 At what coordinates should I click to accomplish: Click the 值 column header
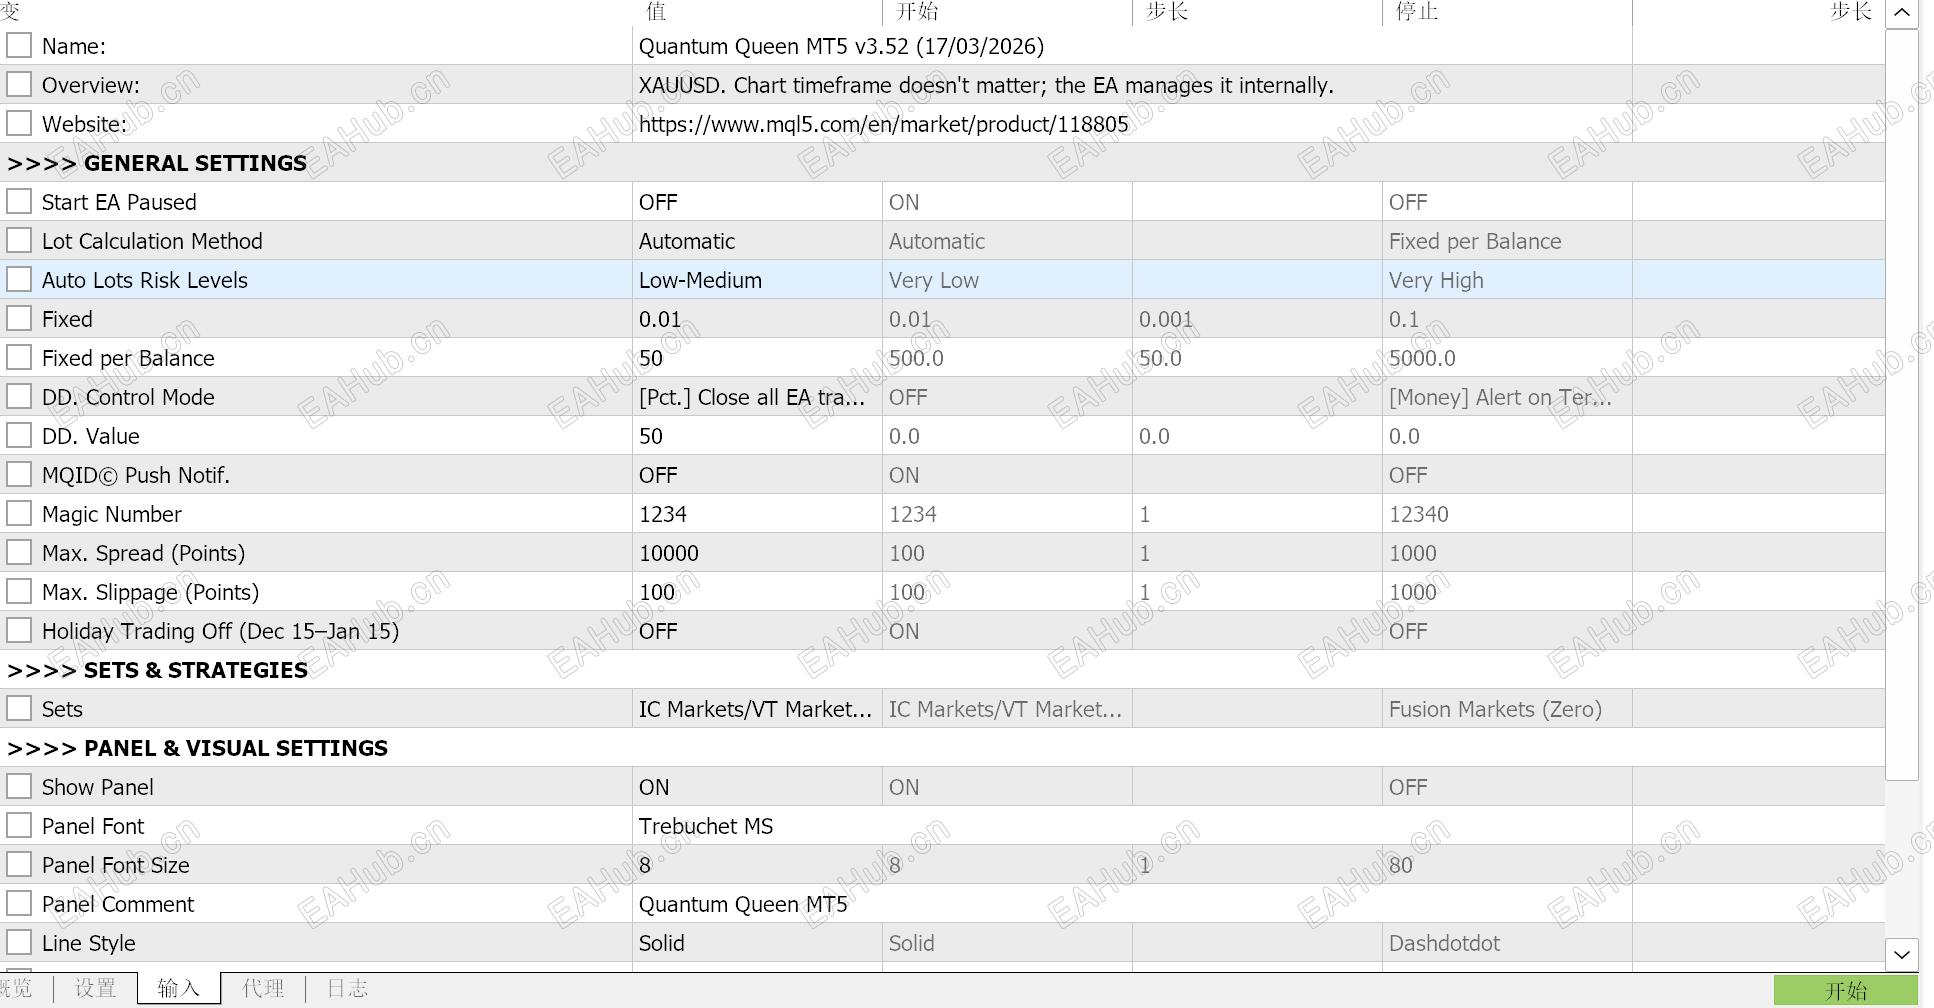coord(657,12)
